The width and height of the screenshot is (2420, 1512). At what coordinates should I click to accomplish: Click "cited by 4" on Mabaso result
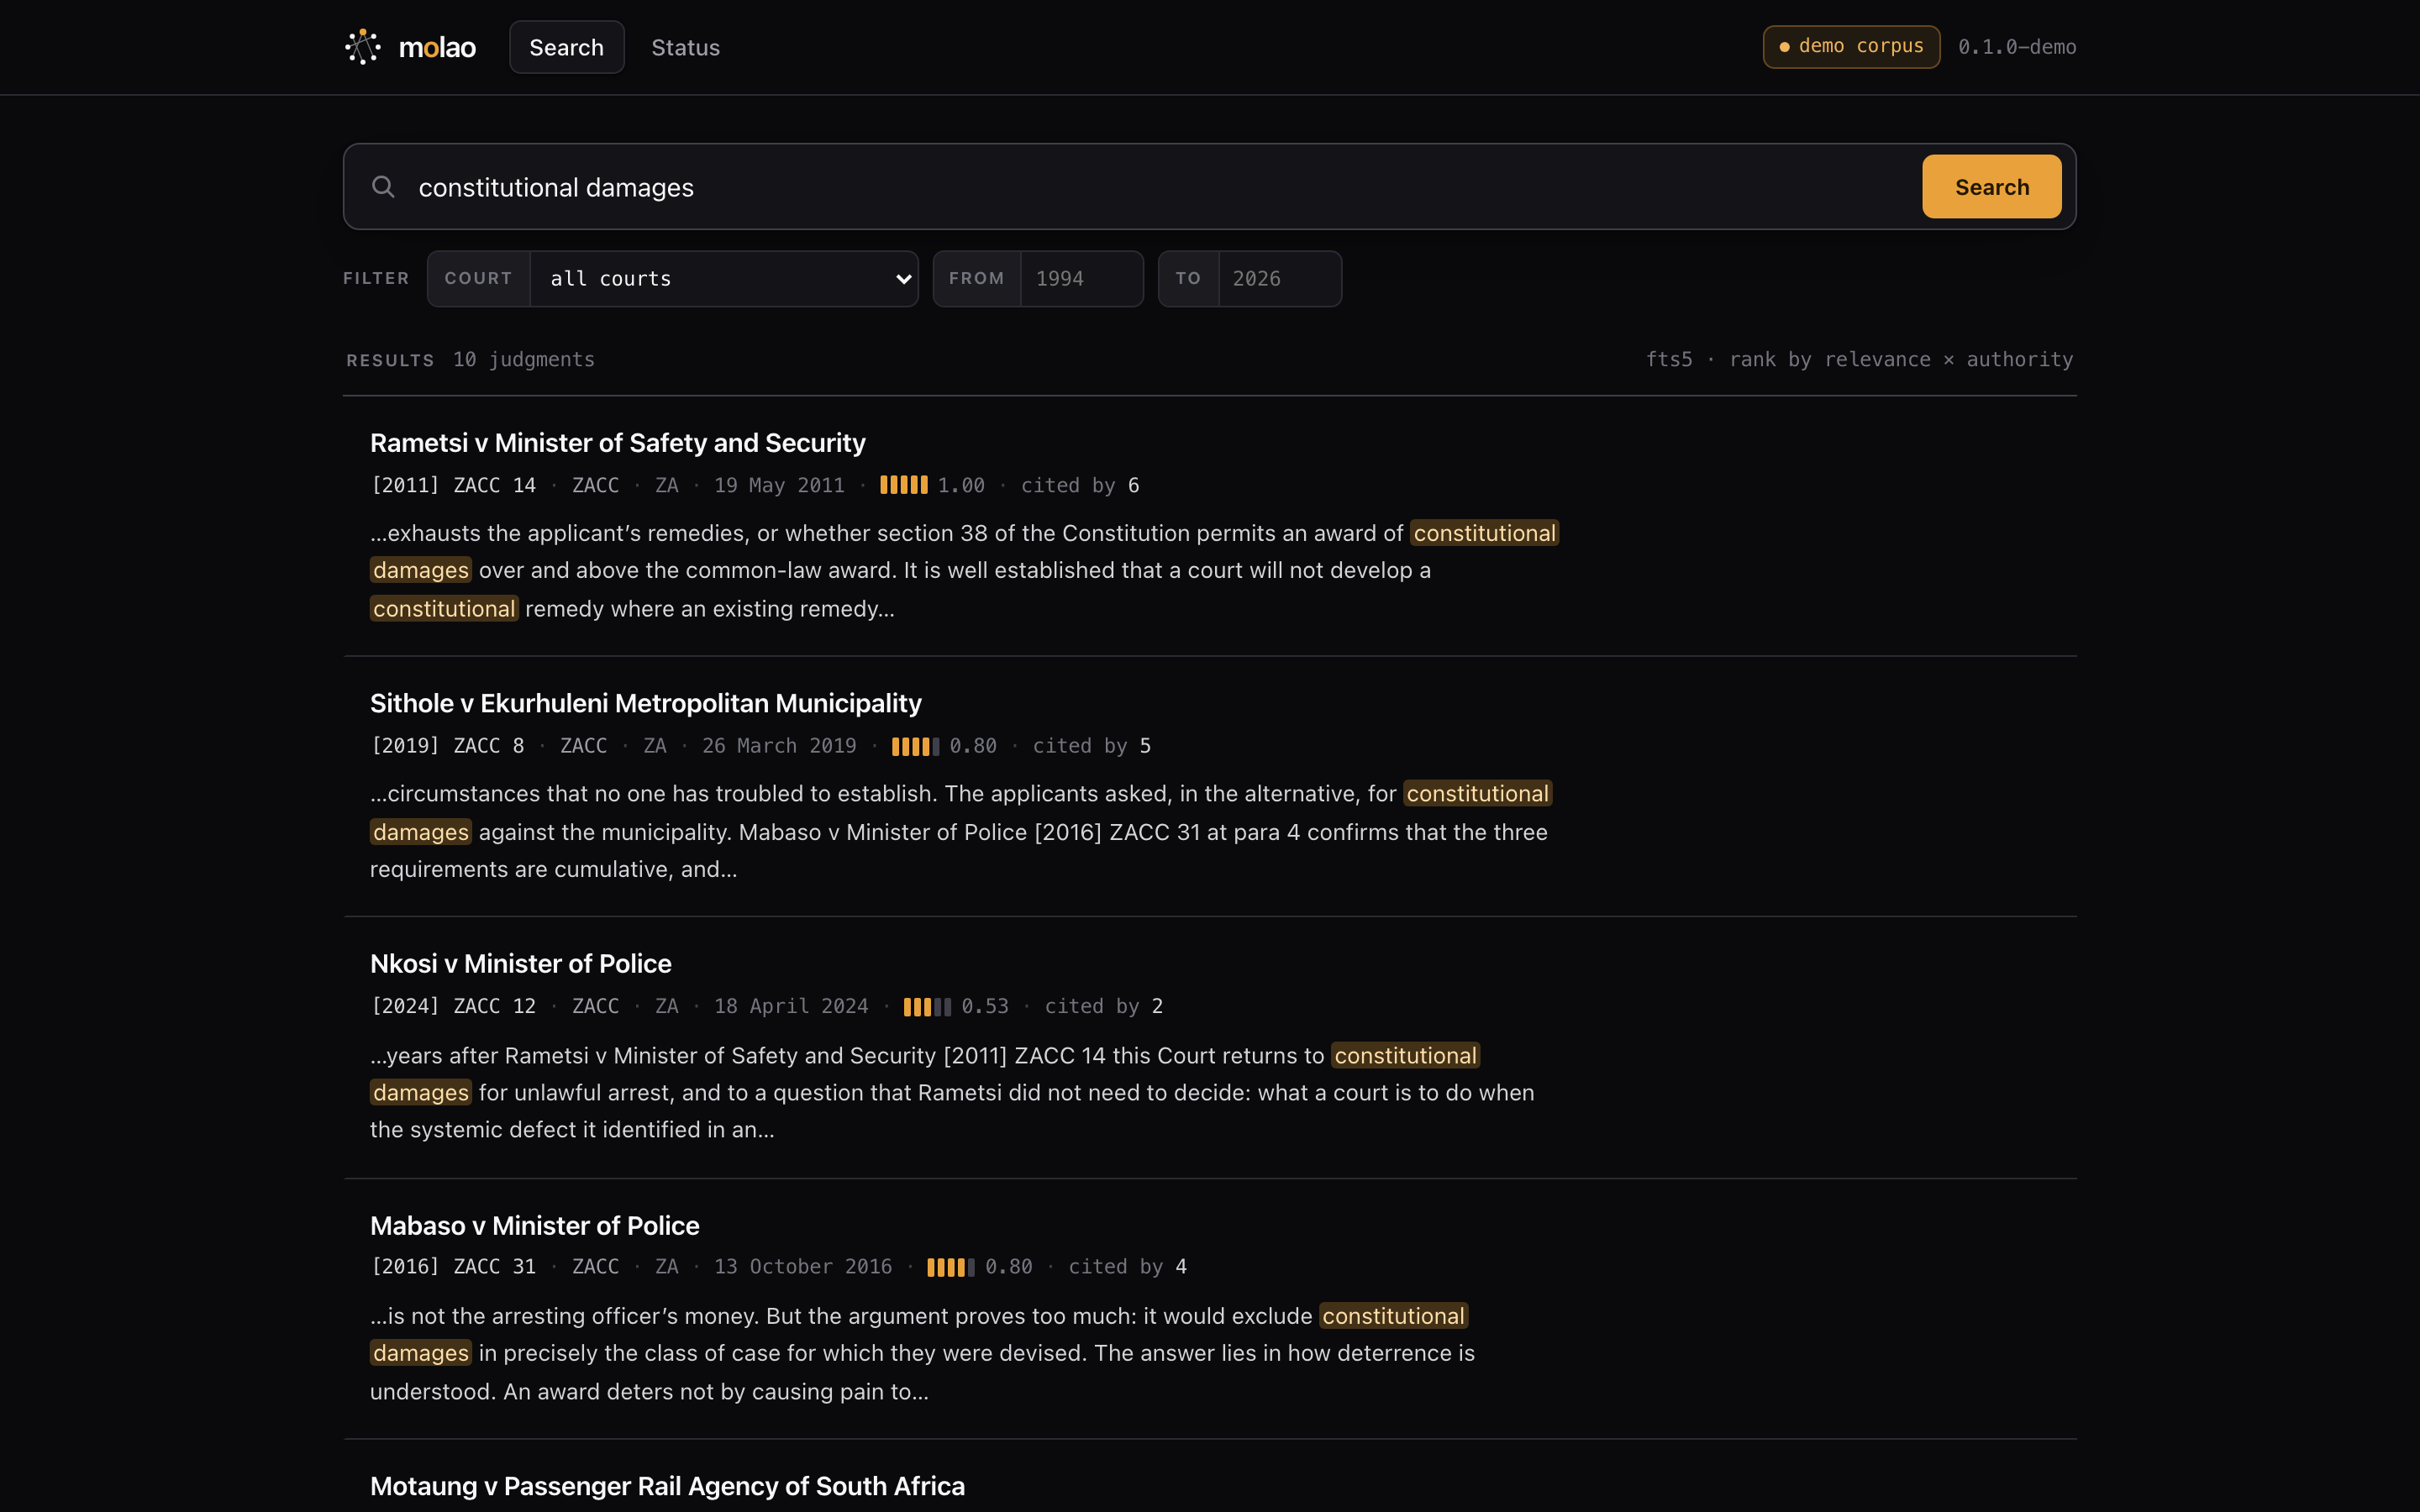(1128, 1267)
